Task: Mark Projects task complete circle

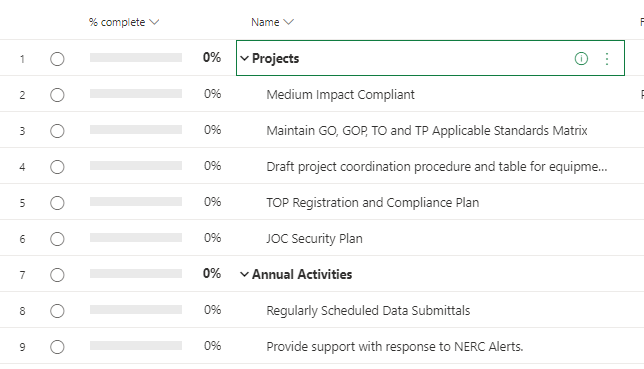Action: coord(57,59)
